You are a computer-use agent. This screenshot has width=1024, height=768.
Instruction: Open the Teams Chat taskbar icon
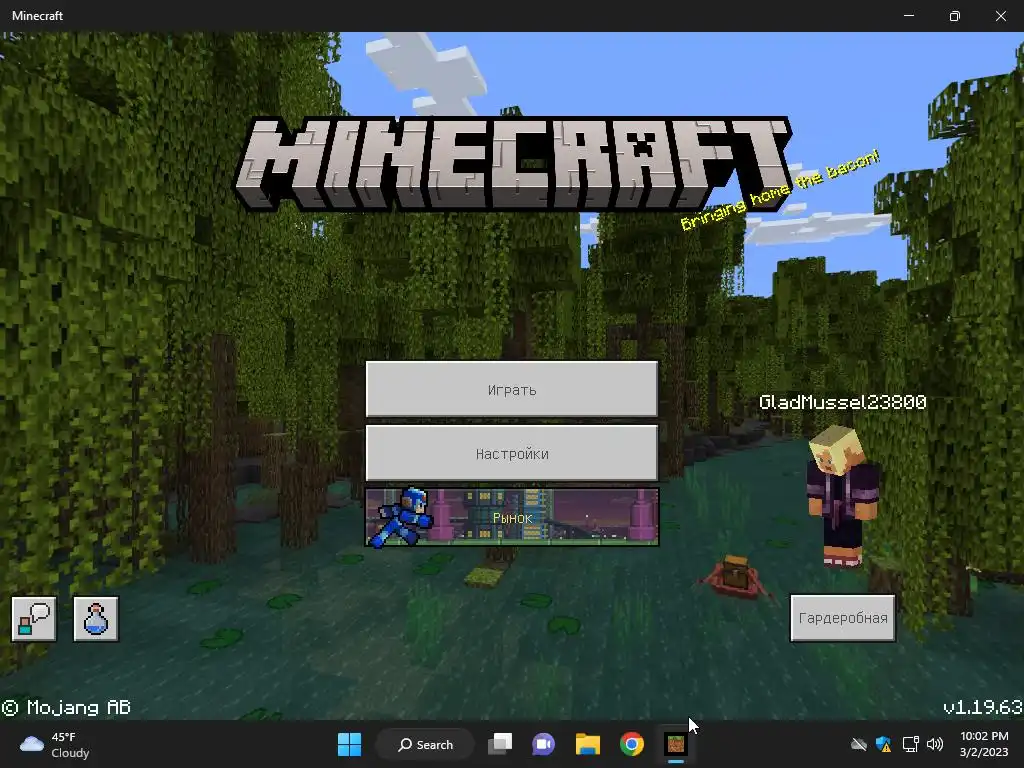coord(543,744)
